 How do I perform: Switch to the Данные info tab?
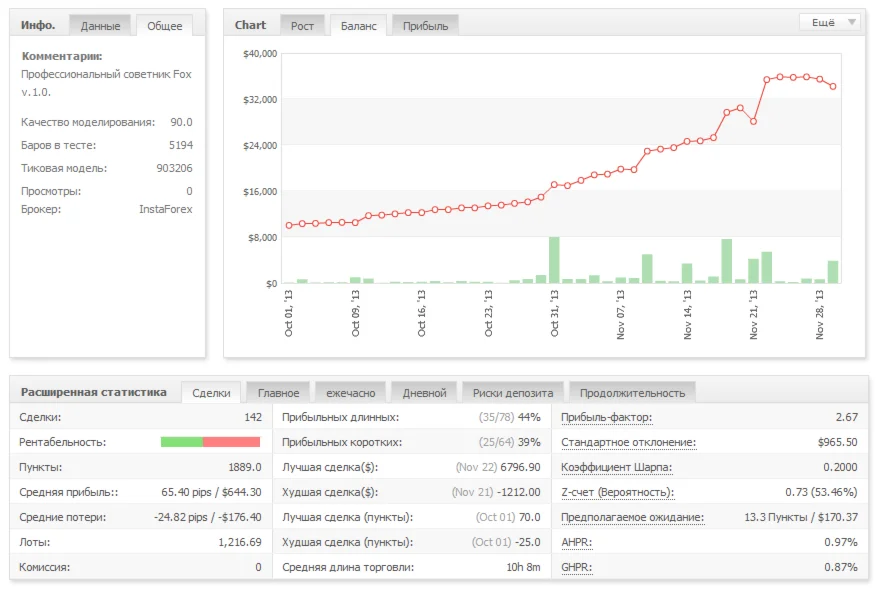coord(100,26)
